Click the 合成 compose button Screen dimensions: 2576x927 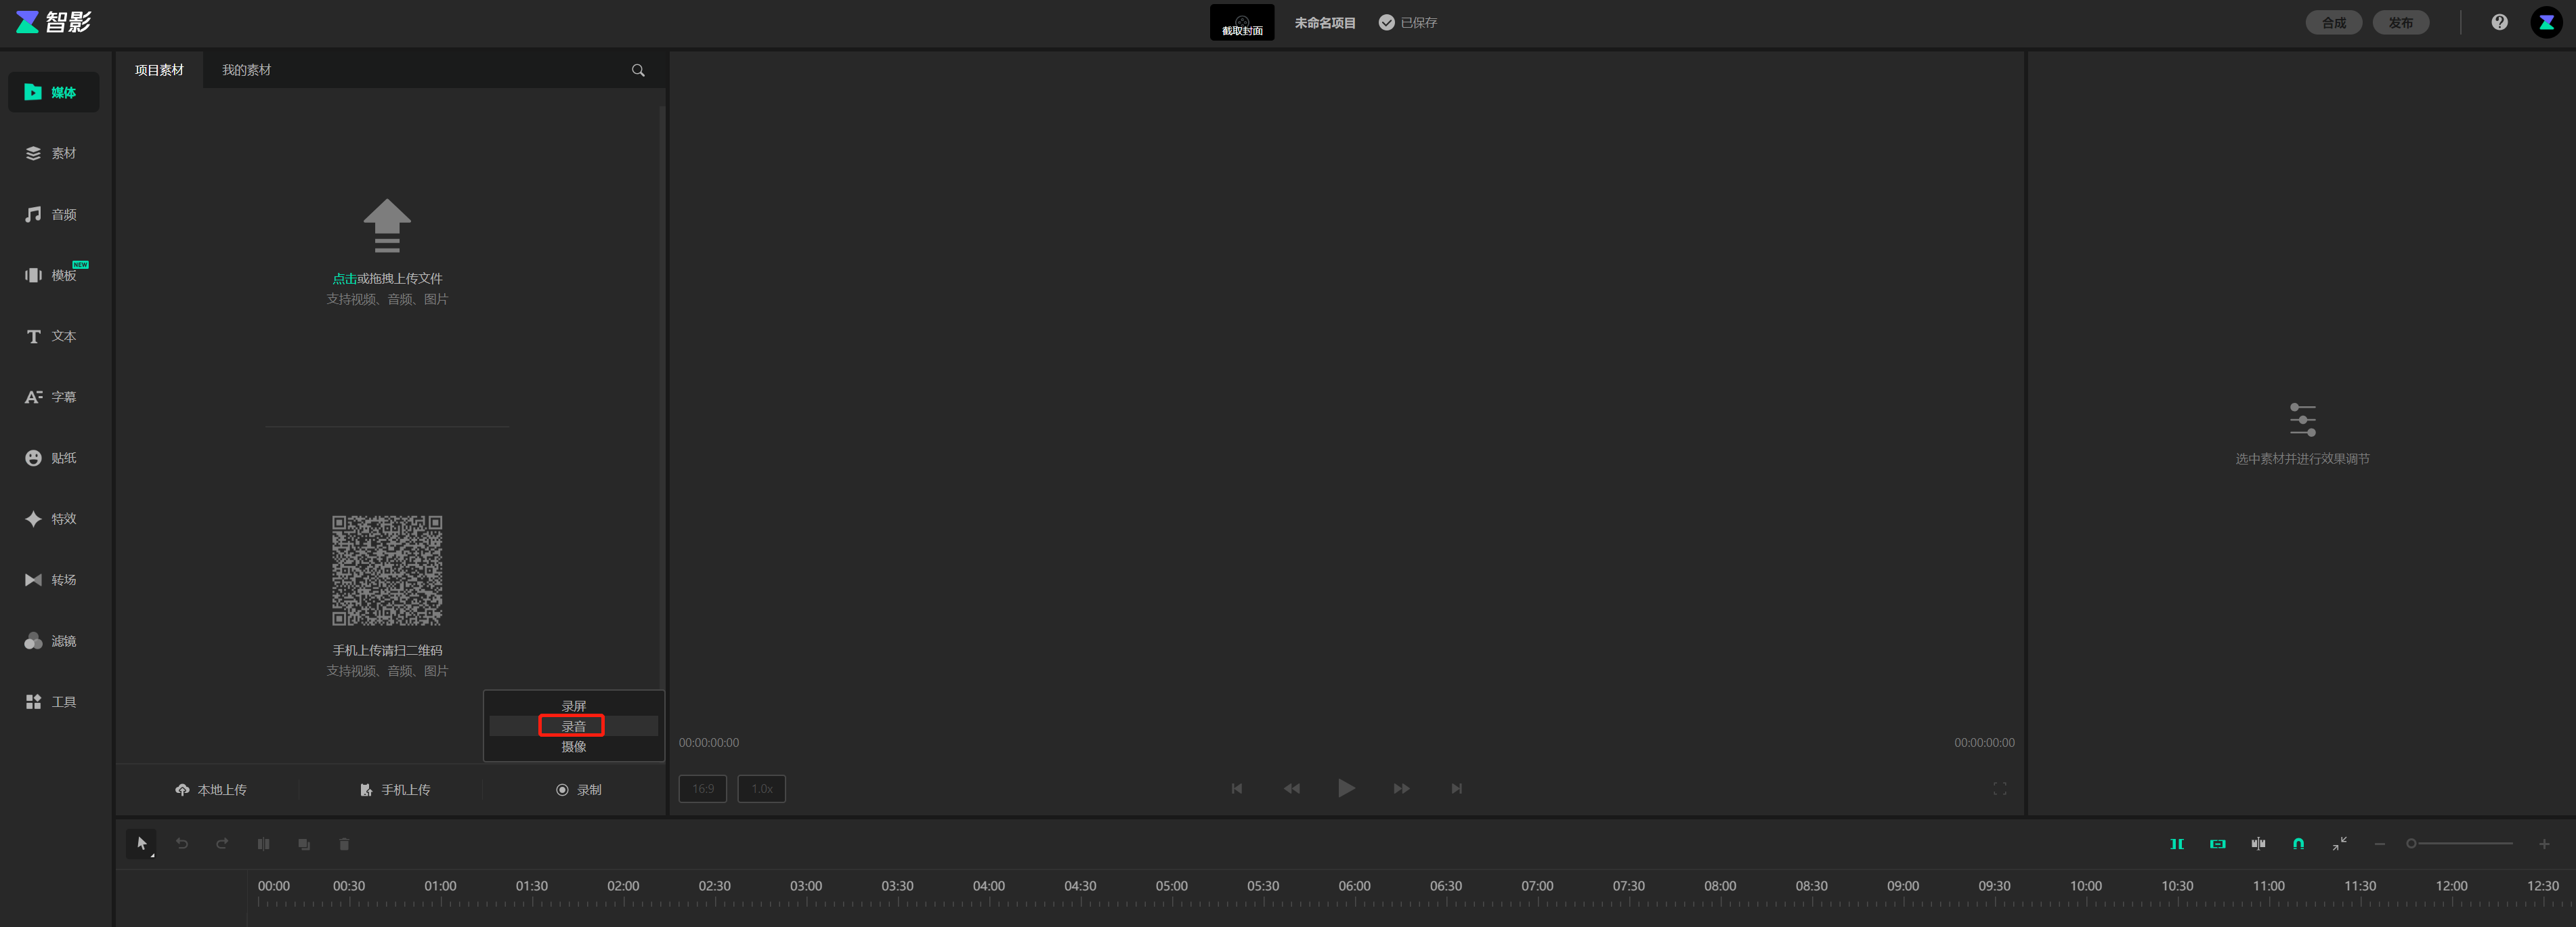[2333, 22]
